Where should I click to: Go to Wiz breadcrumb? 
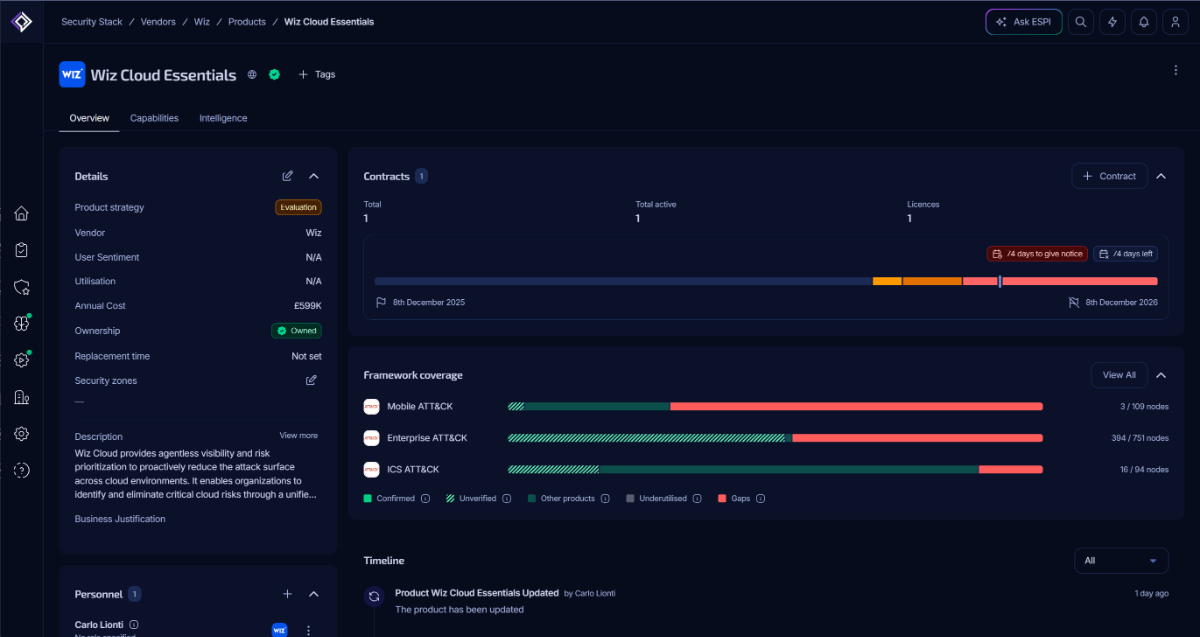pos(202,22)
